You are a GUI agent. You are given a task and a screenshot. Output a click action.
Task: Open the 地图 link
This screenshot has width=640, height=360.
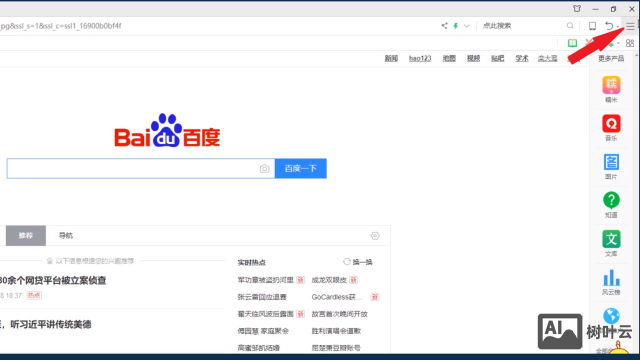coord(449,58)
